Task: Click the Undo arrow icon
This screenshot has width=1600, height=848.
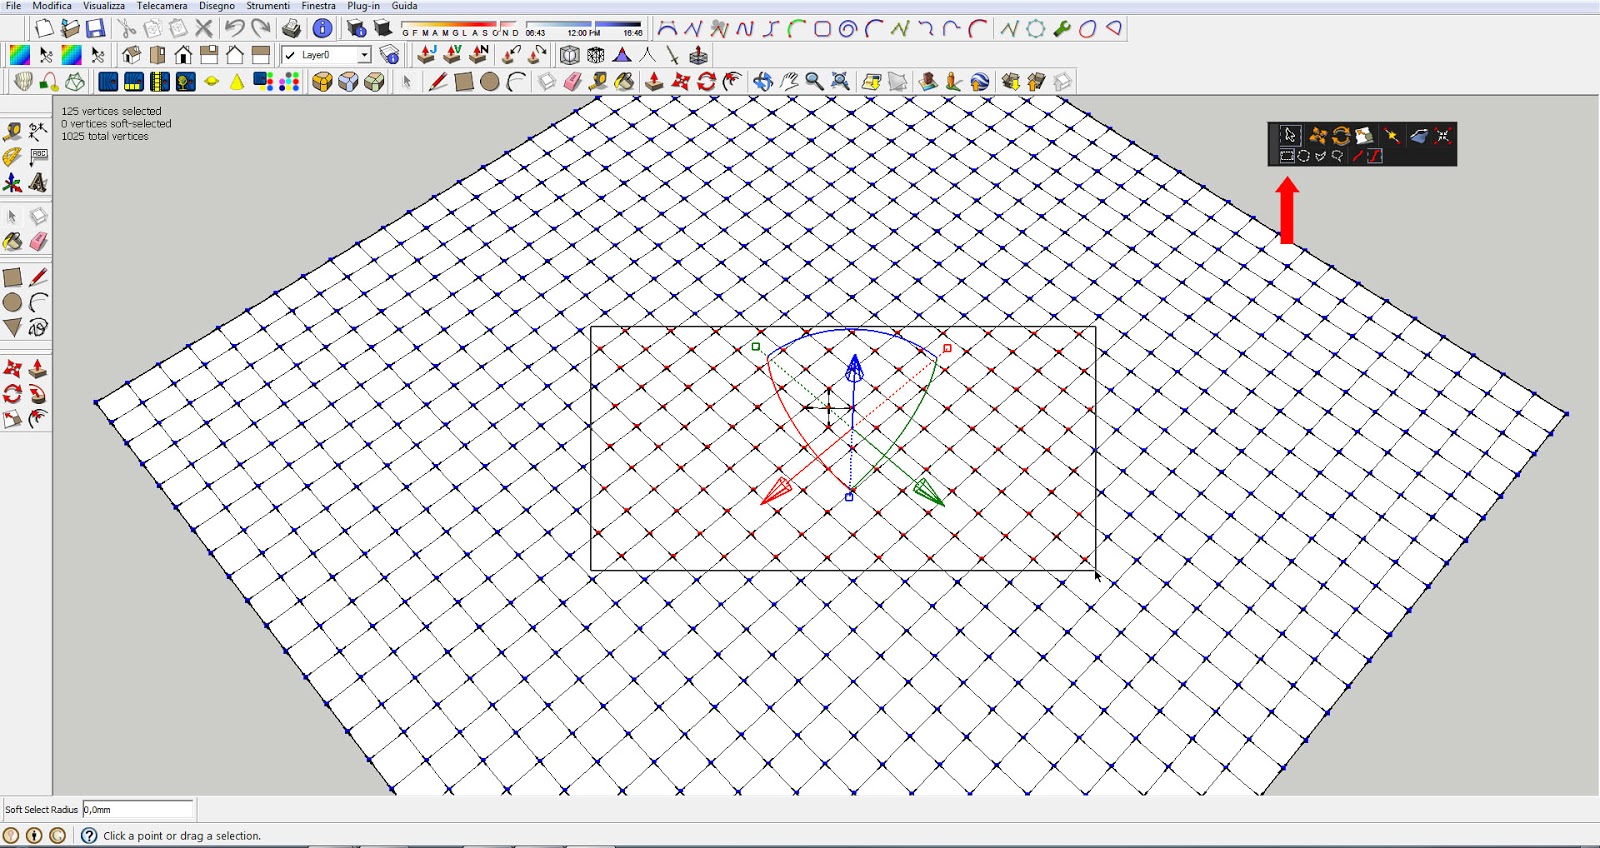Action: [x=234, y=29]
